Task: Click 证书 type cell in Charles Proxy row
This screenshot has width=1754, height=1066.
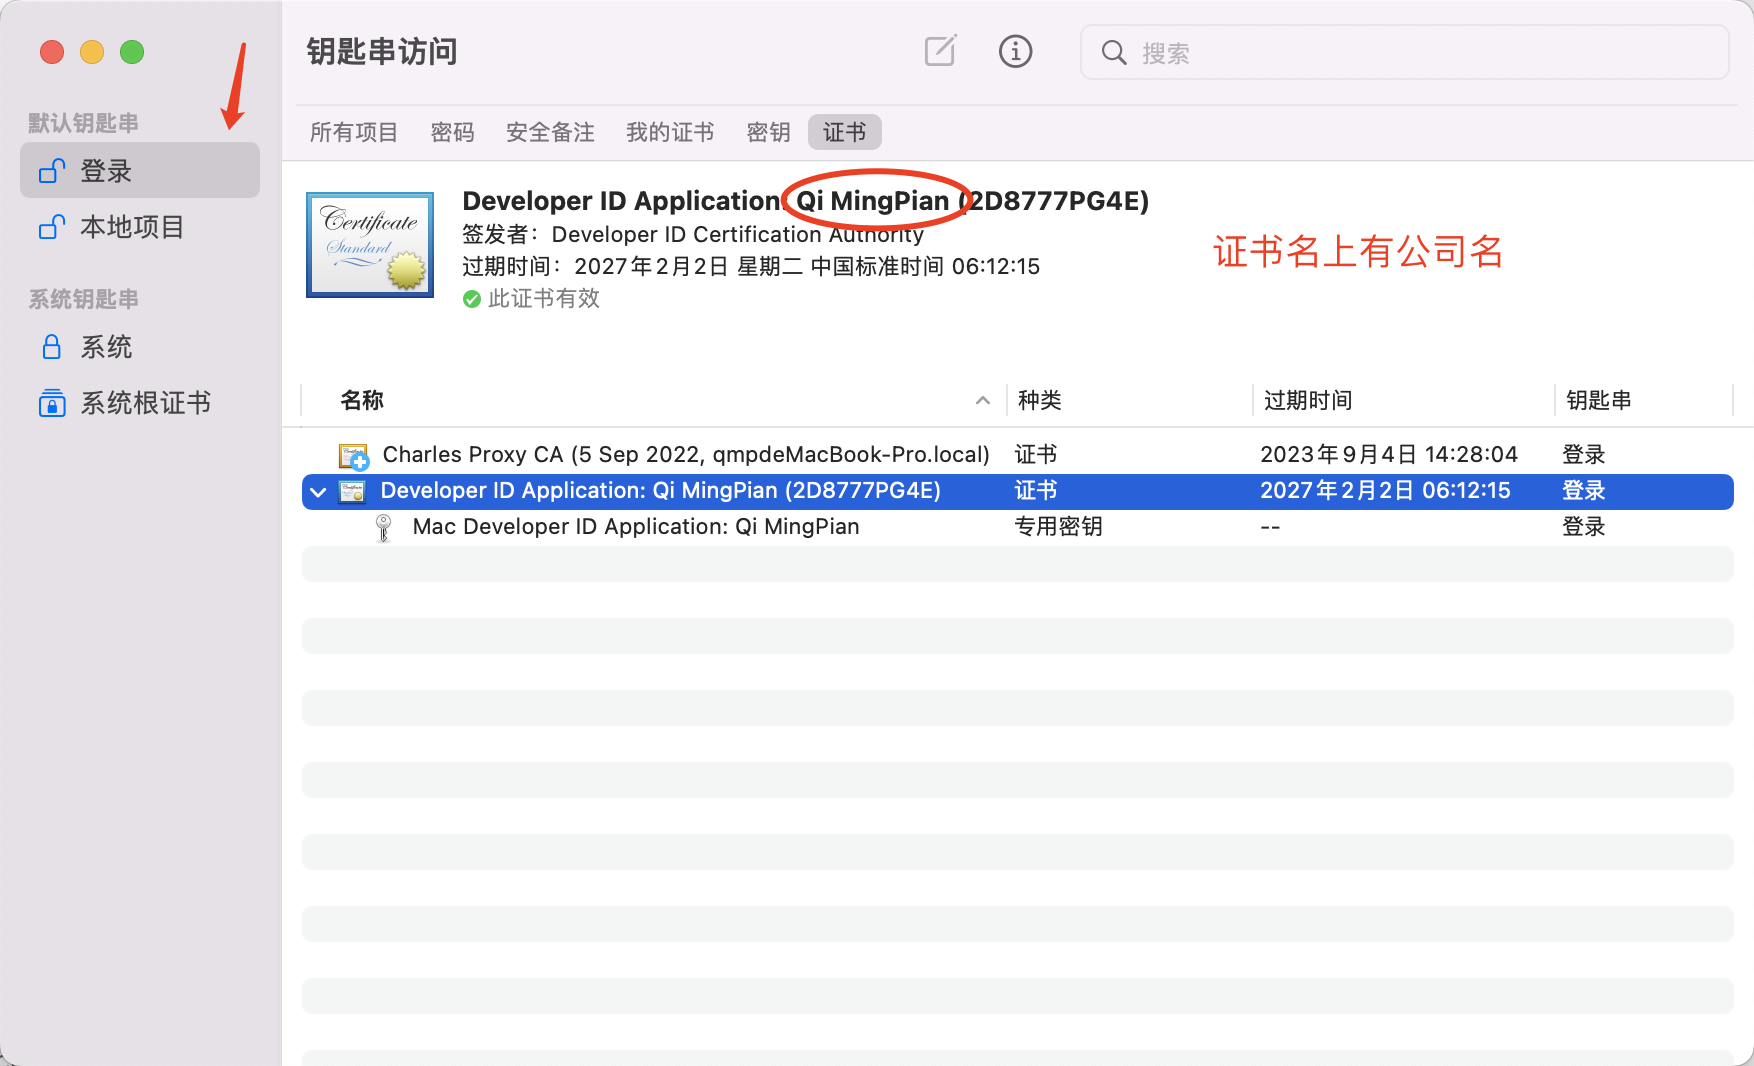Action: pos(1036,455)
